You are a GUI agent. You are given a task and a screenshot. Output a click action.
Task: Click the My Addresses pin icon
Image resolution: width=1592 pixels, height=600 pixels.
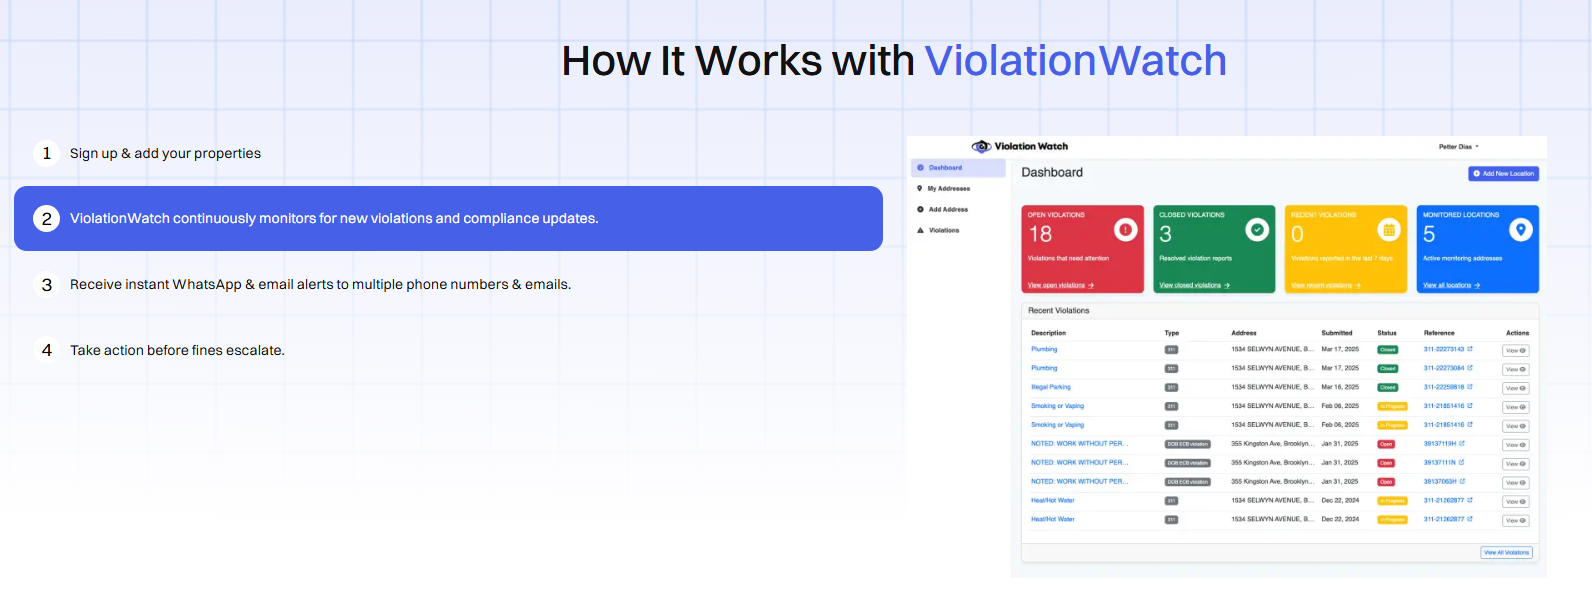point(920,188)
